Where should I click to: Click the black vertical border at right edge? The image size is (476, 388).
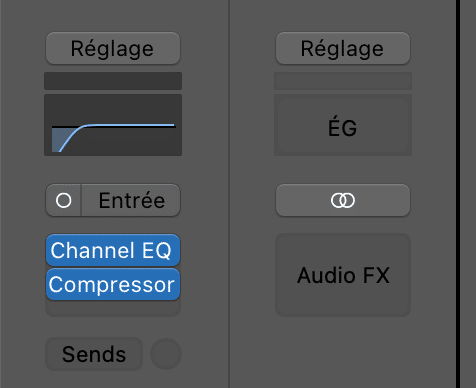coord(458,194)
